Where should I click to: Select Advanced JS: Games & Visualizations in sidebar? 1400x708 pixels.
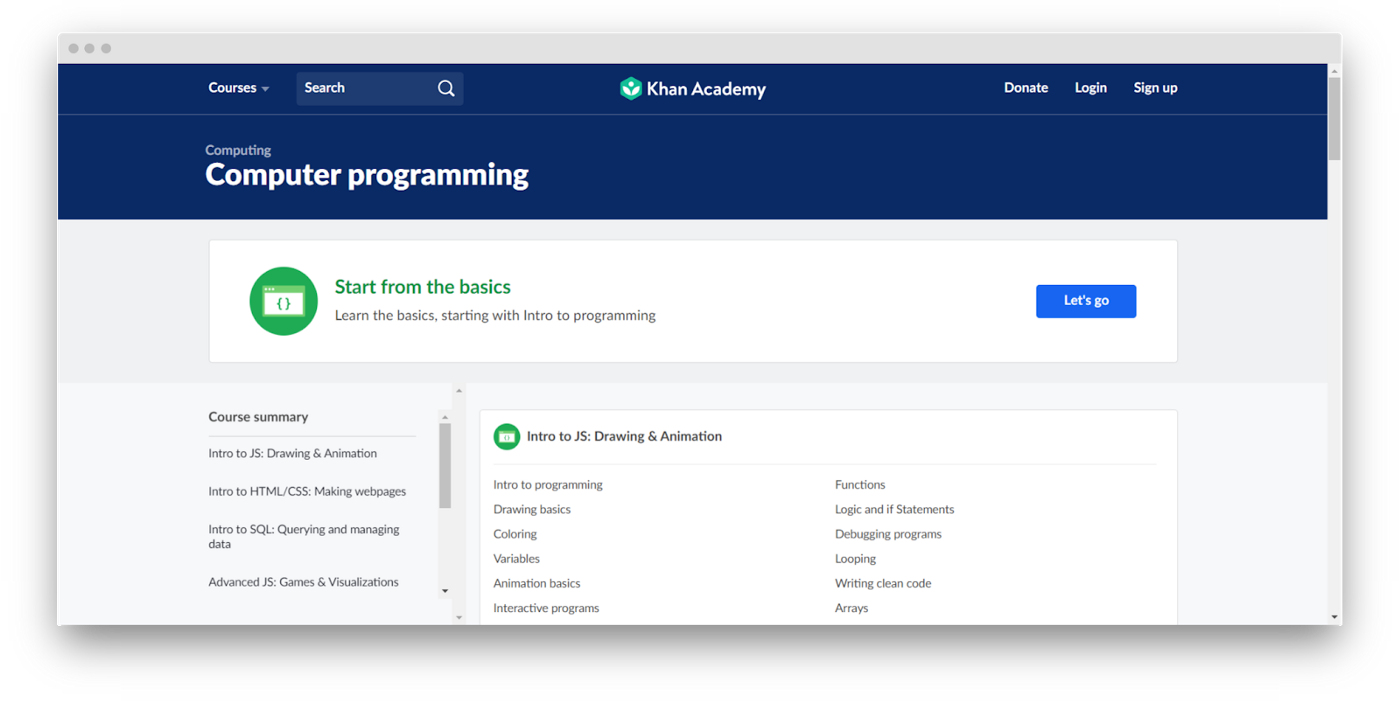303,582
